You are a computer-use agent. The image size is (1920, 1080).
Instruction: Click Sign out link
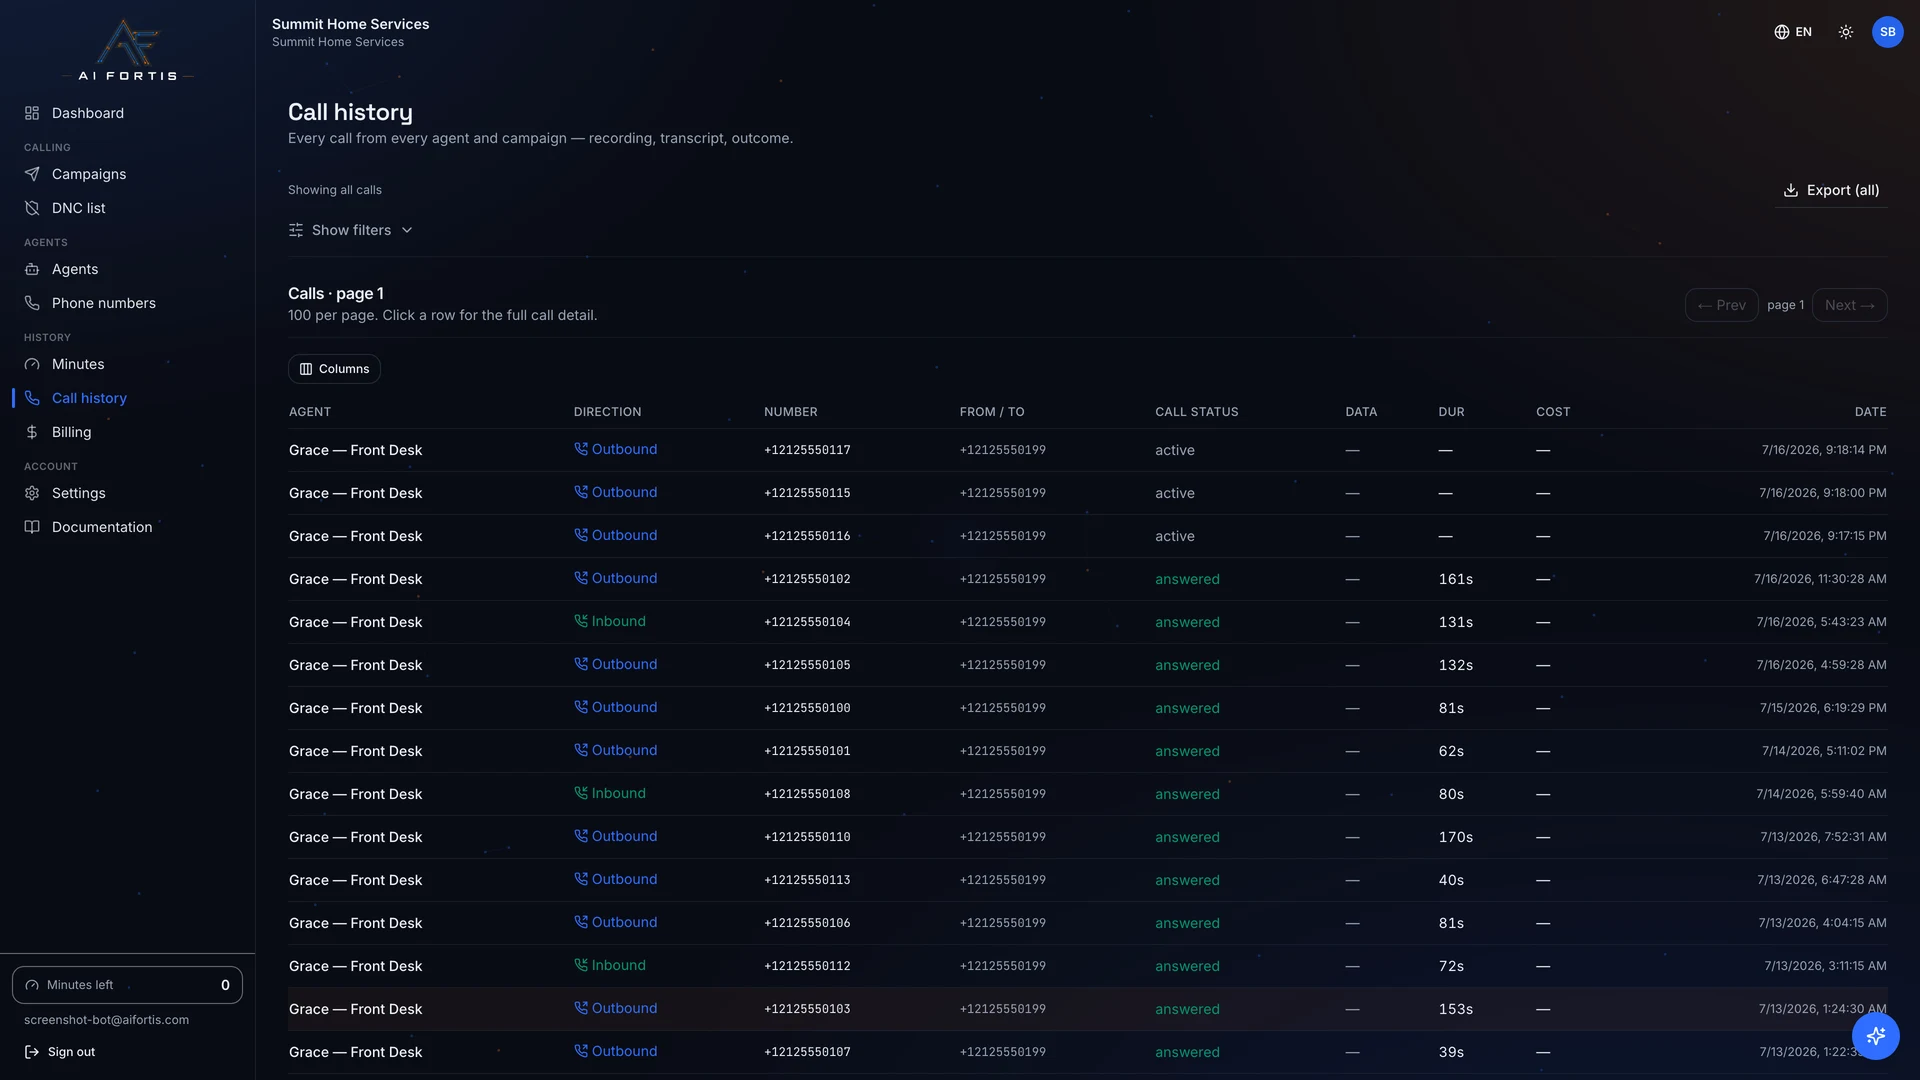[60, 1052]
